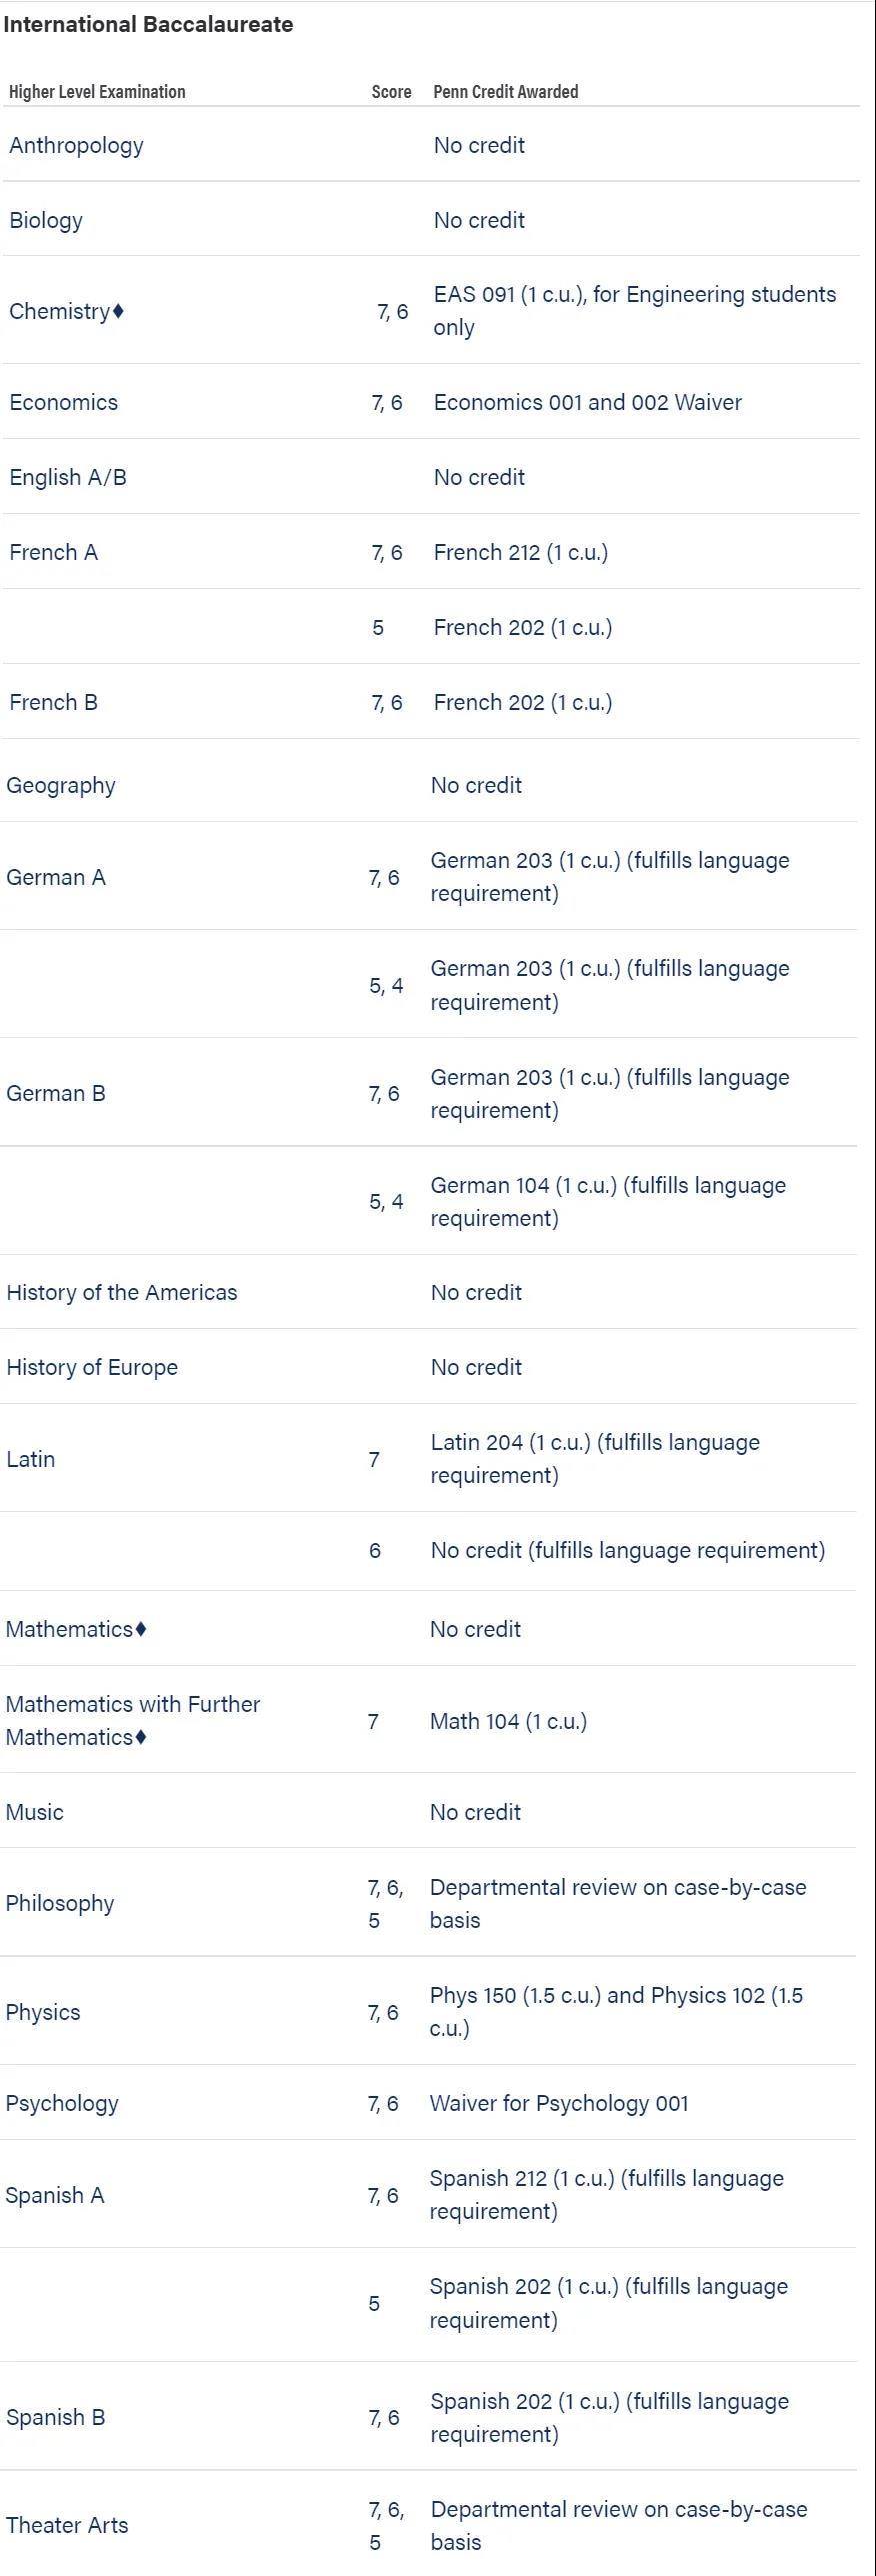
Task: Click the French 212 credit entry
Action: pos(520,552)
